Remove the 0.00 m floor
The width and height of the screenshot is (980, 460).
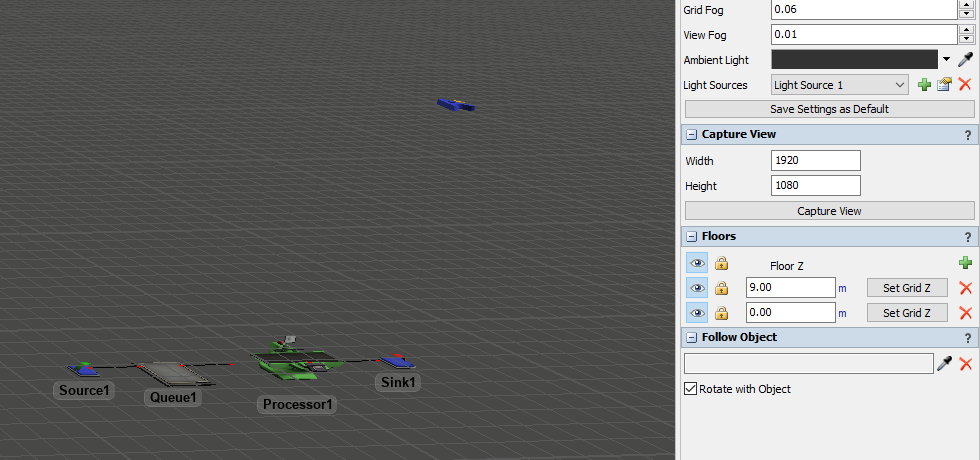(966, 312)
